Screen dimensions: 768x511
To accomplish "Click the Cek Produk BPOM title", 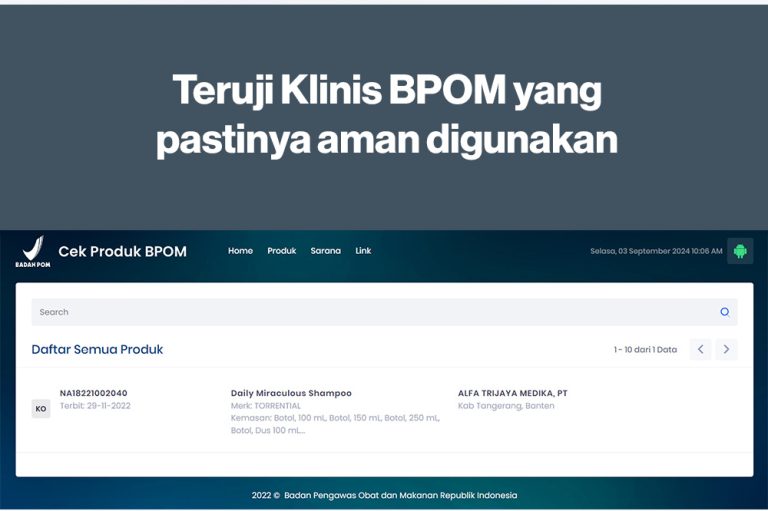I will [122, 251].
